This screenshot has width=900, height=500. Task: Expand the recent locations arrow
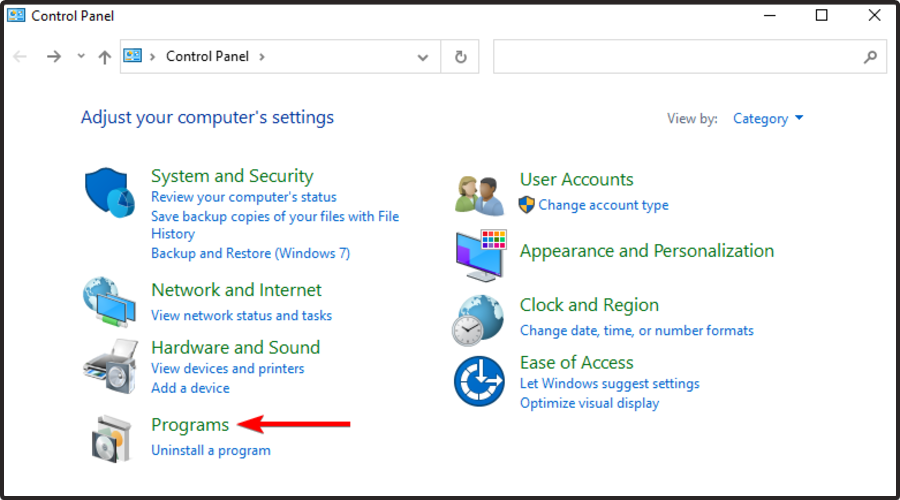click(81, 56)
